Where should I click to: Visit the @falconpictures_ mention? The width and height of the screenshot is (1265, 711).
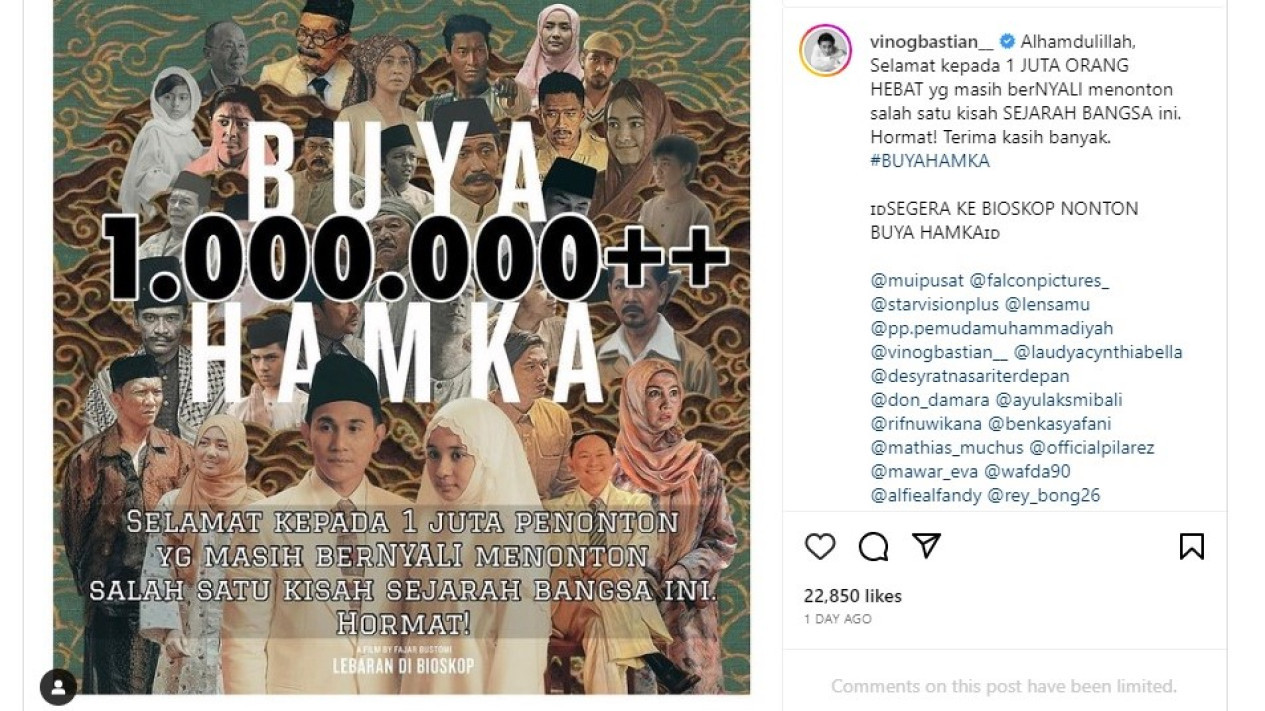1039,281
